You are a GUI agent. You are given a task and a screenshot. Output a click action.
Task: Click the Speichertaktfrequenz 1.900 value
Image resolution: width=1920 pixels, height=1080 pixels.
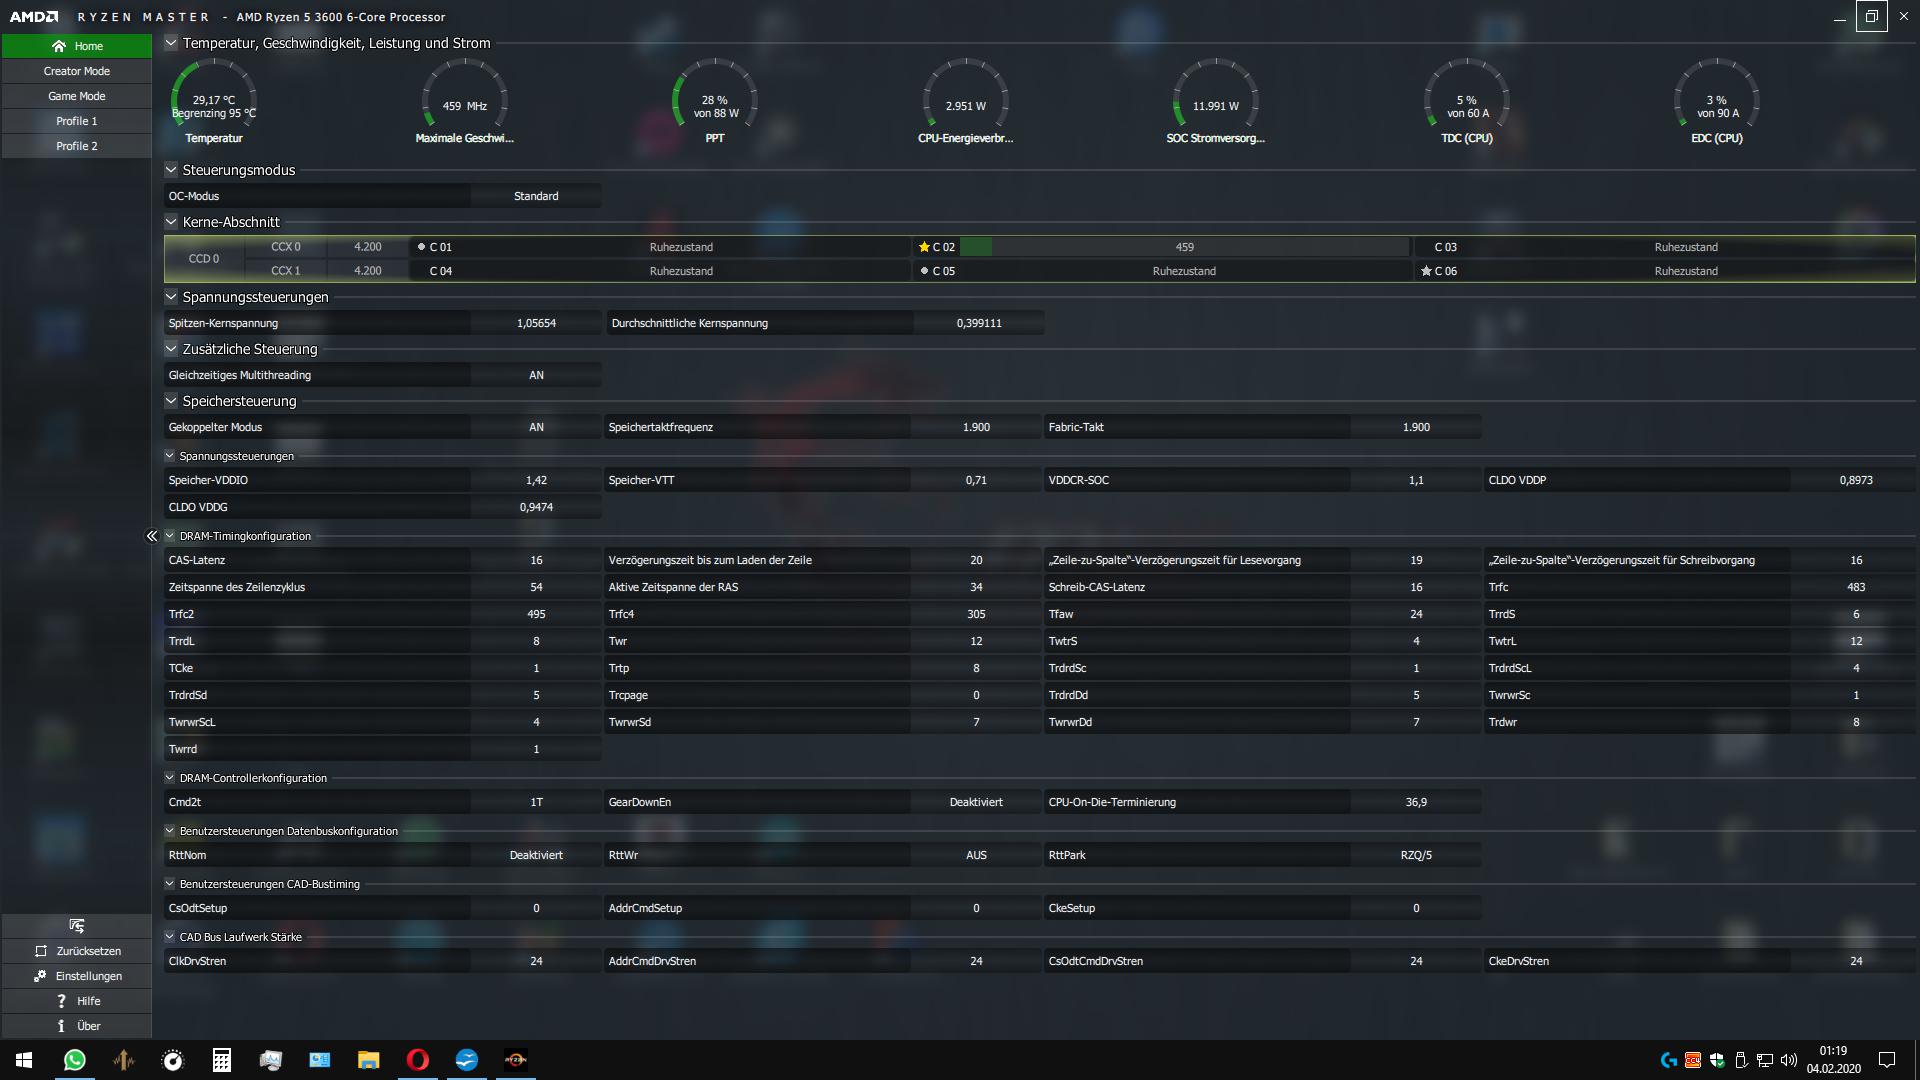coord(976,427)
